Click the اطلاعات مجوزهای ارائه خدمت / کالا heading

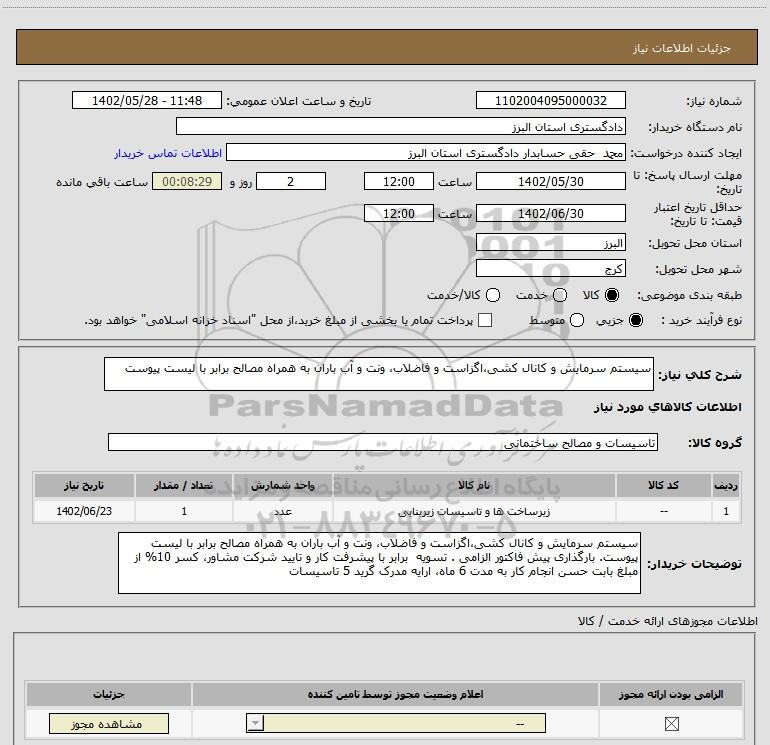tap(667, 621)
